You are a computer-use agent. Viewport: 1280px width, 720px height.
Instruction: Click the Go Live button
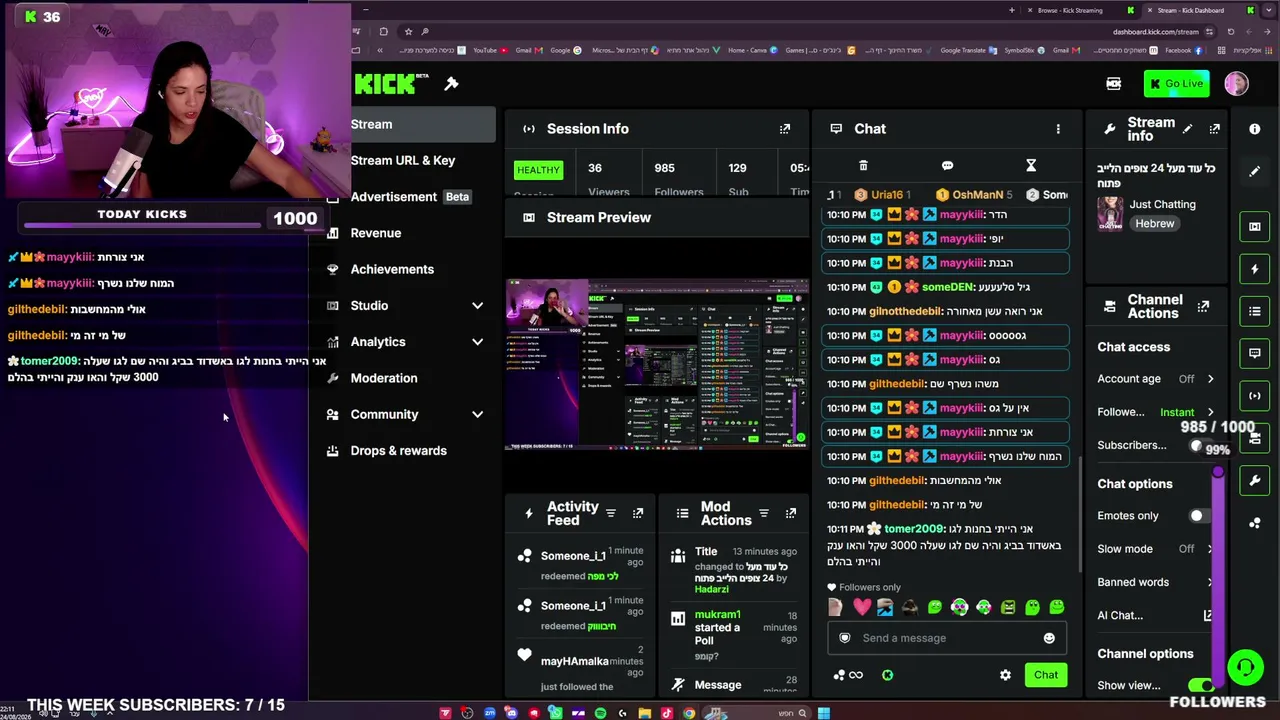pyautogui.click(x=1177, y=84)
